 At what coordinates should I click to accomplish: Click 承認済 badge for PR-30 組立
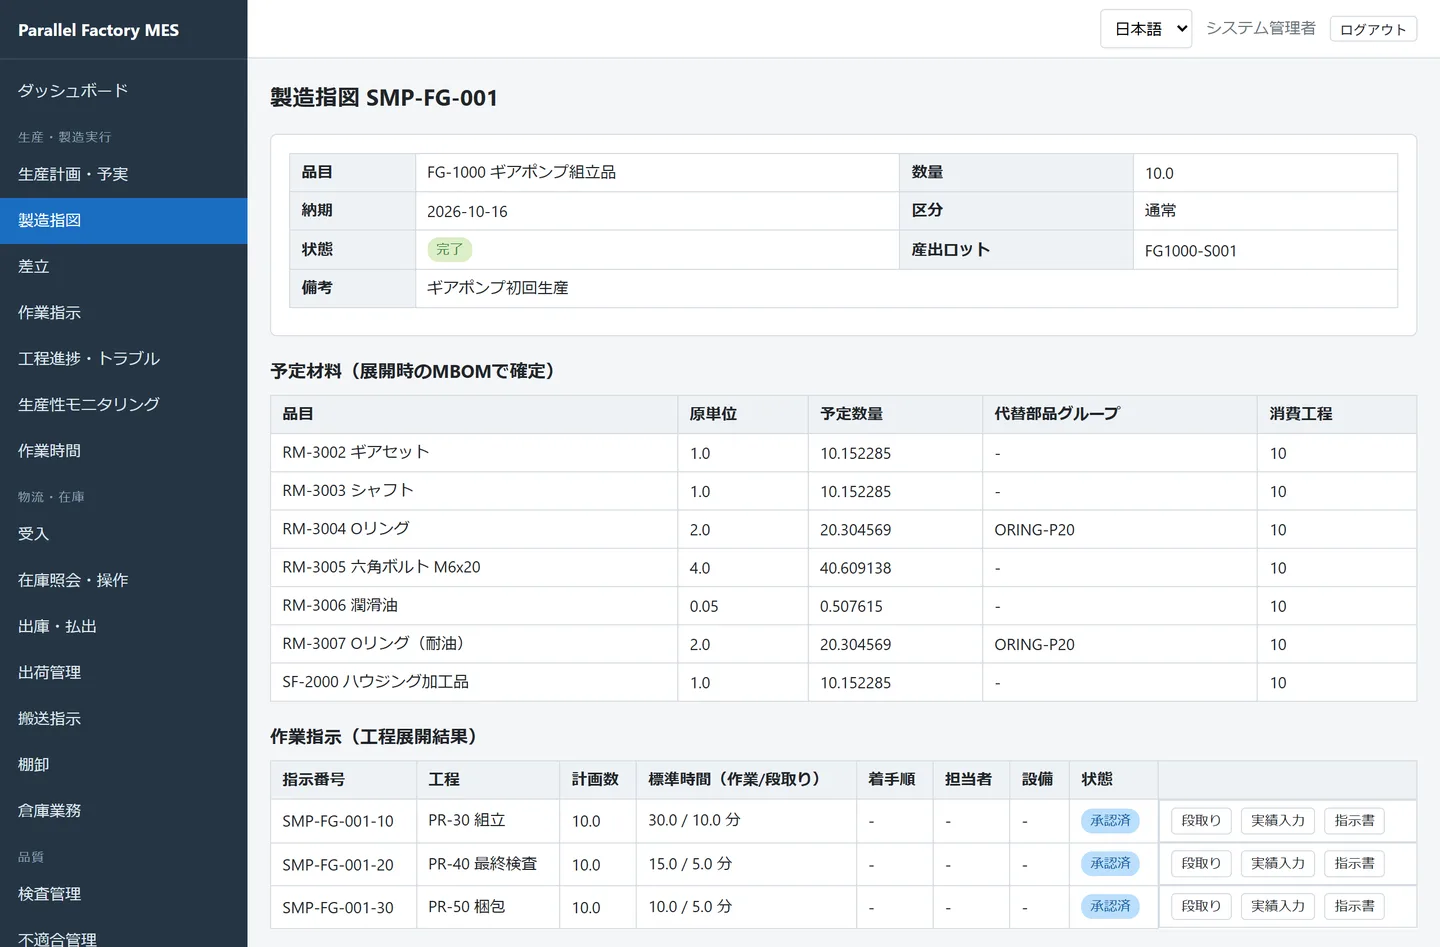coord(1110,821)
